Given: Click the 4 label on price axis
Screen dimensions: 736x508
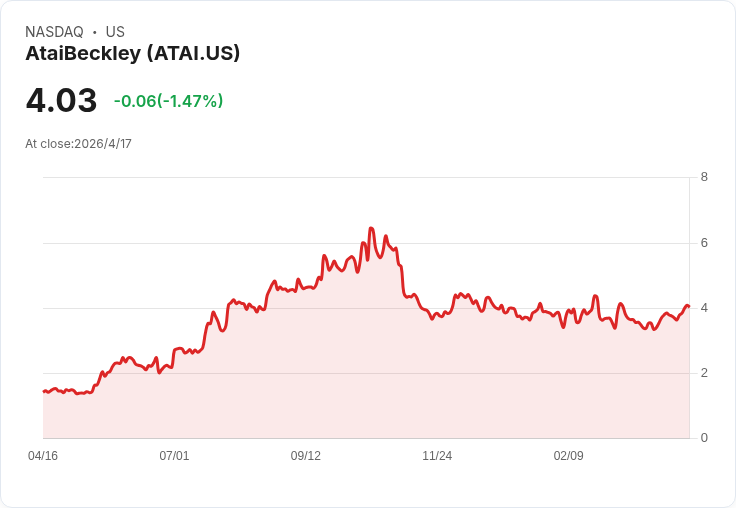Looking at the screenshot, I should pos(704,308).
